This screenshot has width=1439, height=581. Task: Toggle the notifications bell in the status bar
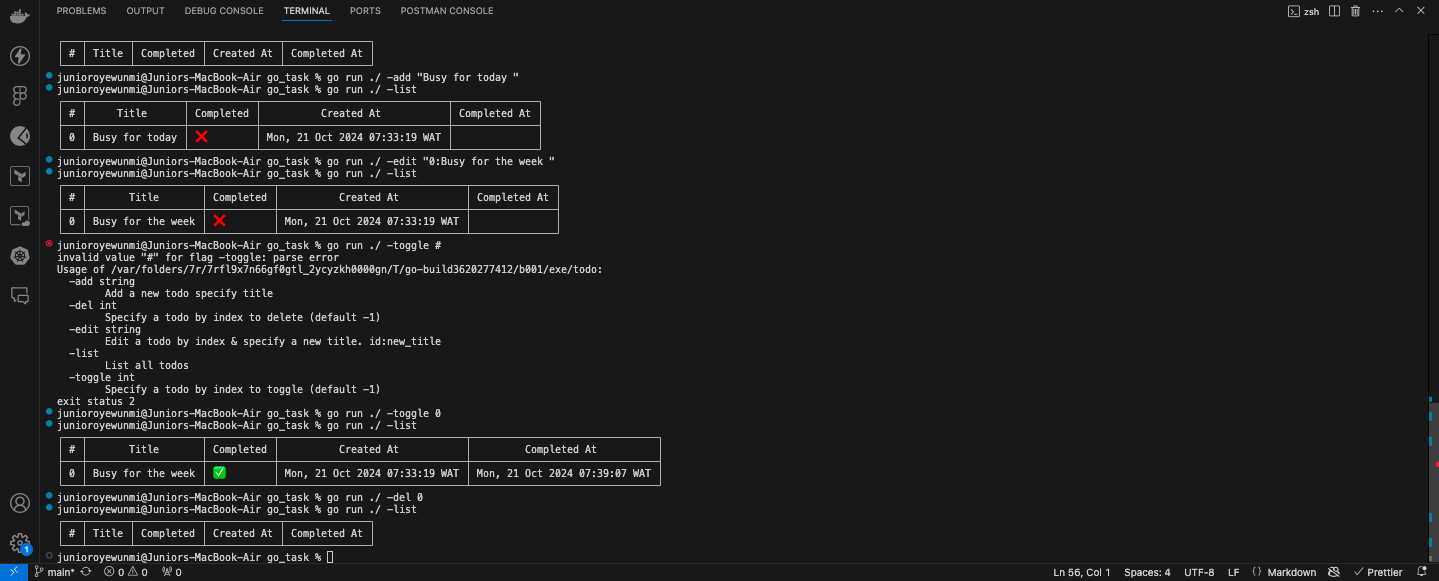pyautogui.click(x=1422, y=572)
